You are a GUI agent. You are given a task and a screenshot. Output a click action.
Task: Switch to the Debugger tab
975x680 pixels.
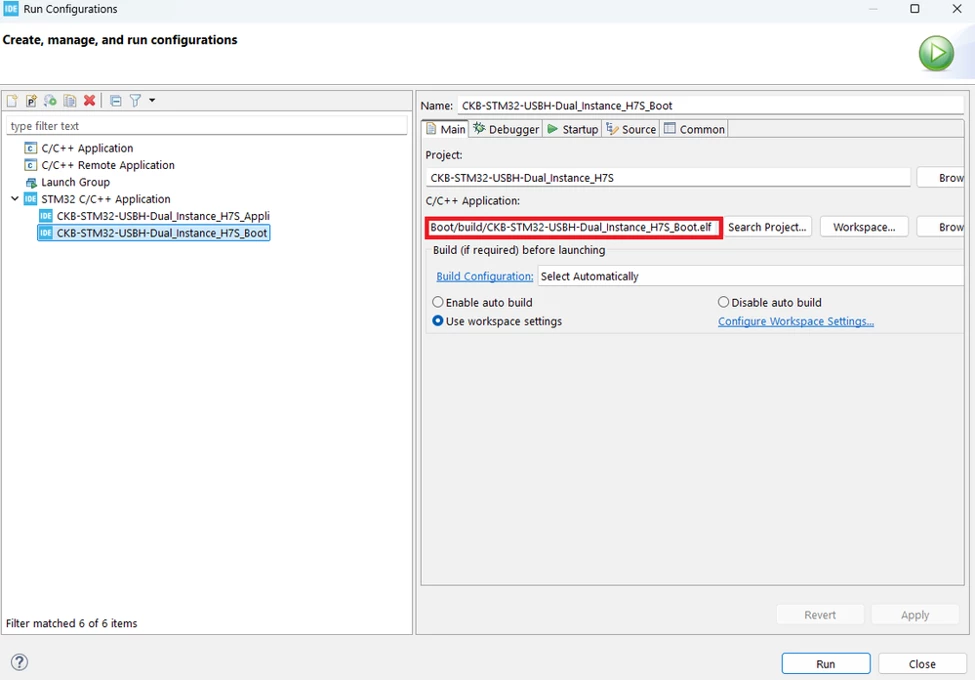506,129
